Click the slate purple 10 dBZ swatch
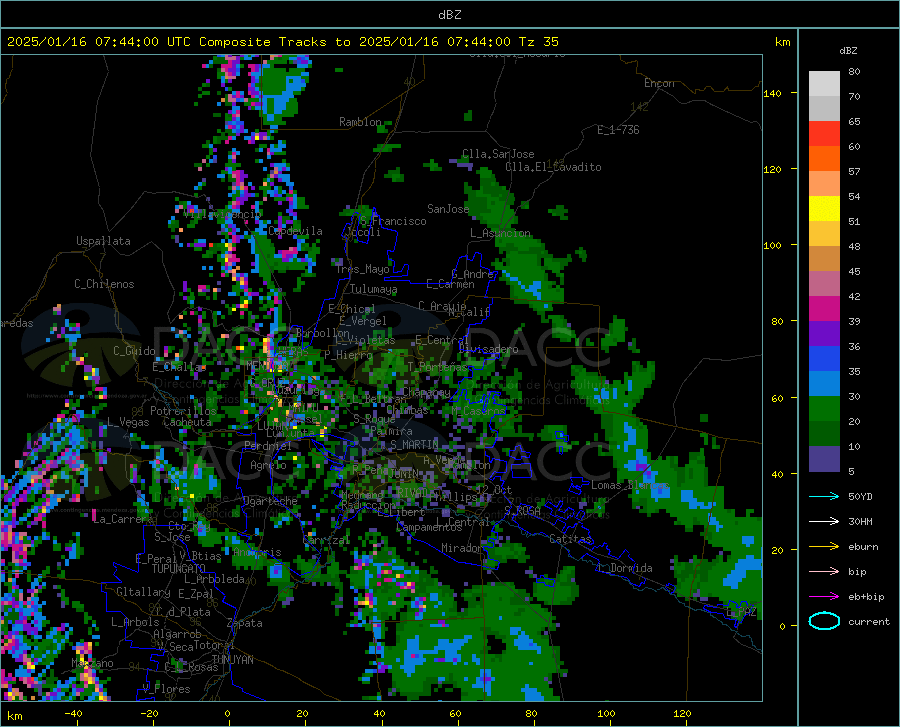 point(824,459)
